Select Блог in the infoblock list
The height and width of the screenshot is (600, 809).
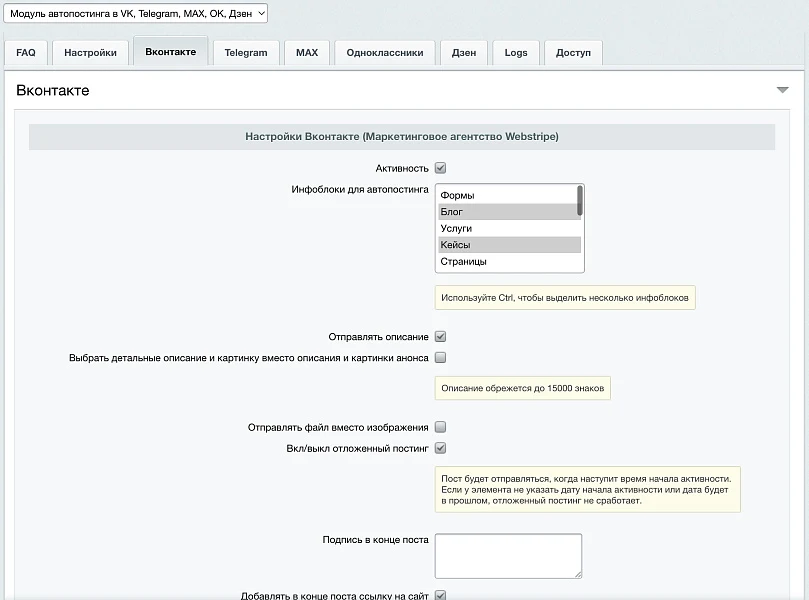coord(507,212)
